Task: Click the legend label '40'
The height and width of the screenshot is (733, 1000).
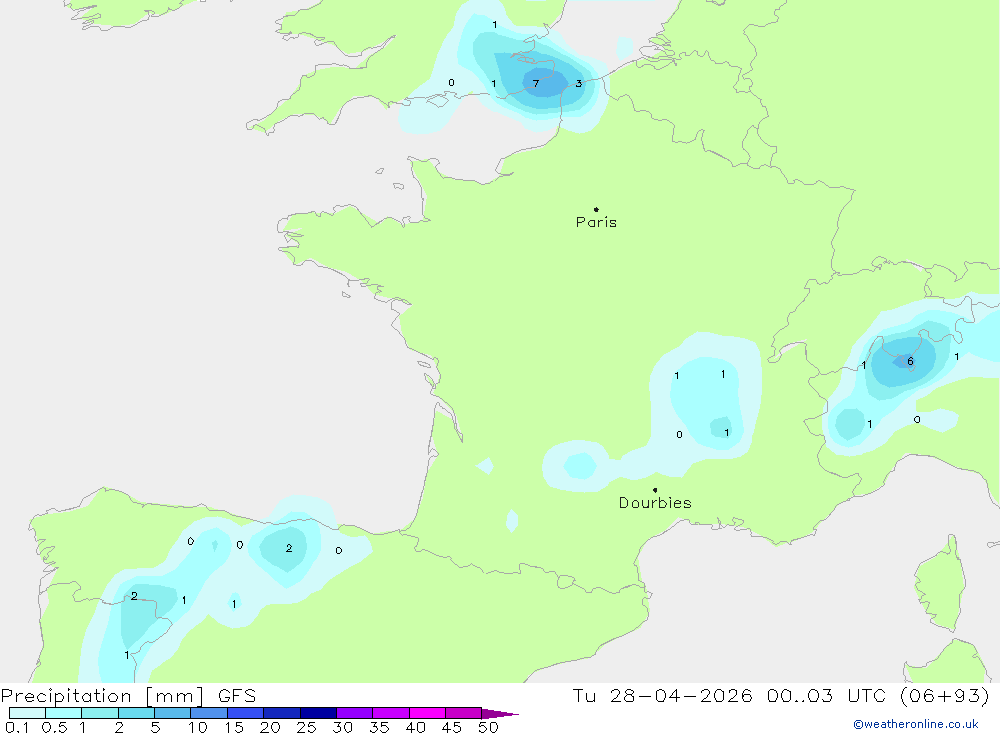Action: point(415,727)
